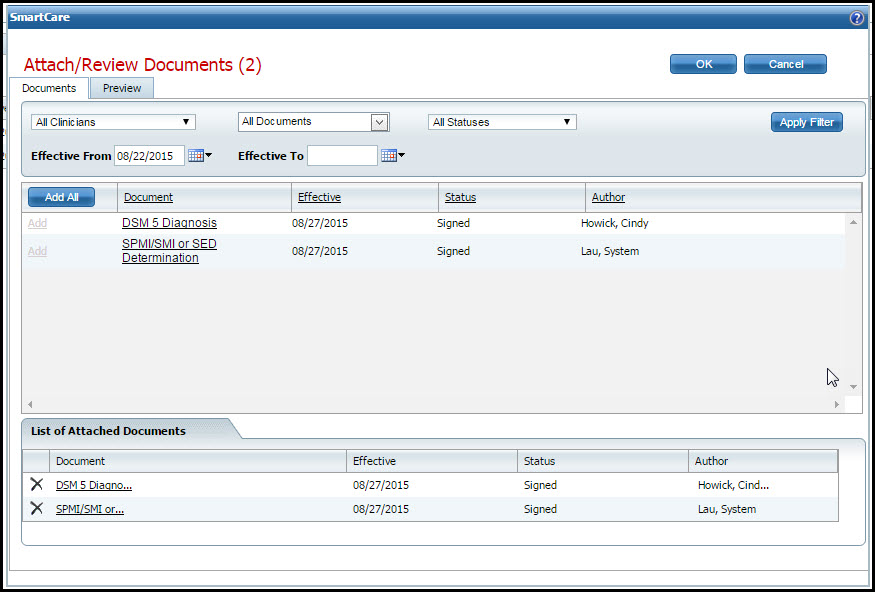Switch to the Preview tab

coord(122,88)
